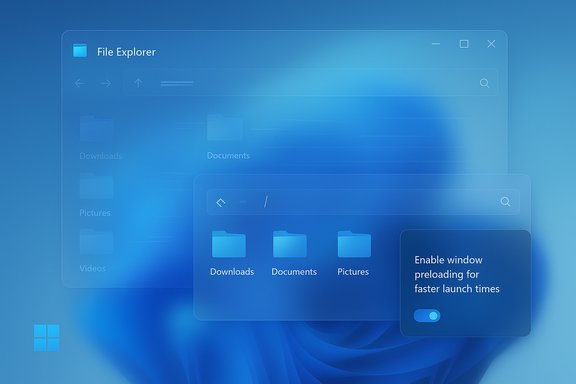Click the File Explorer address path field
The image size is (576, 384).
click(310, 83)
